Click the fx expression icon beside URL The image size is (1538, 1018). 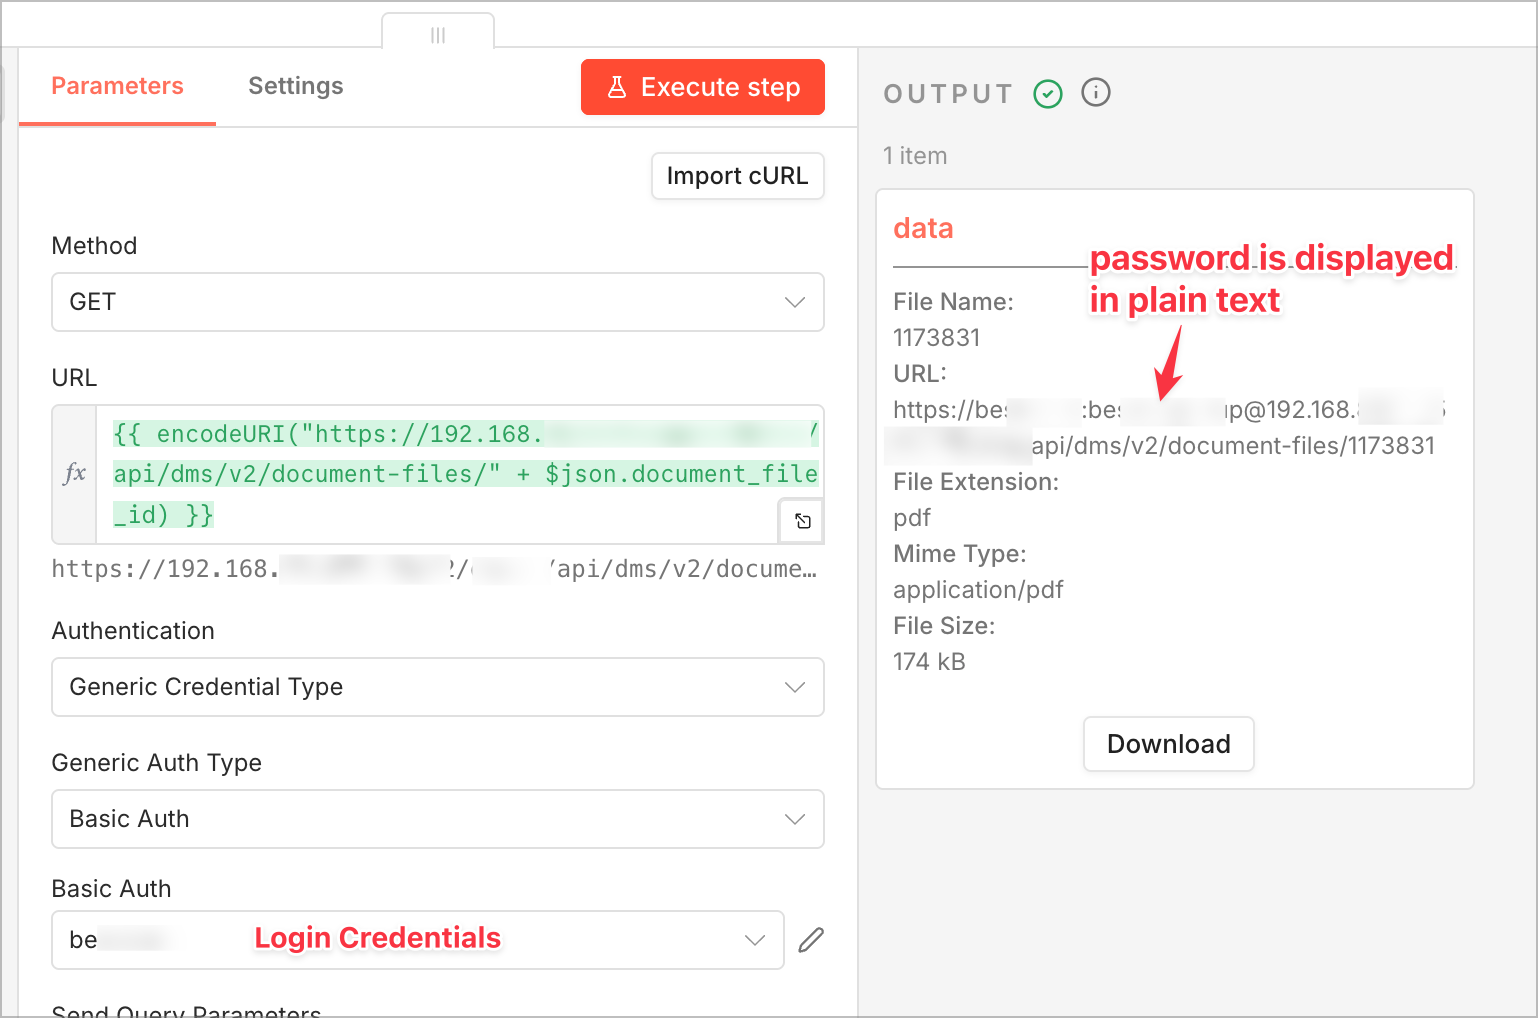click(75, 474)
